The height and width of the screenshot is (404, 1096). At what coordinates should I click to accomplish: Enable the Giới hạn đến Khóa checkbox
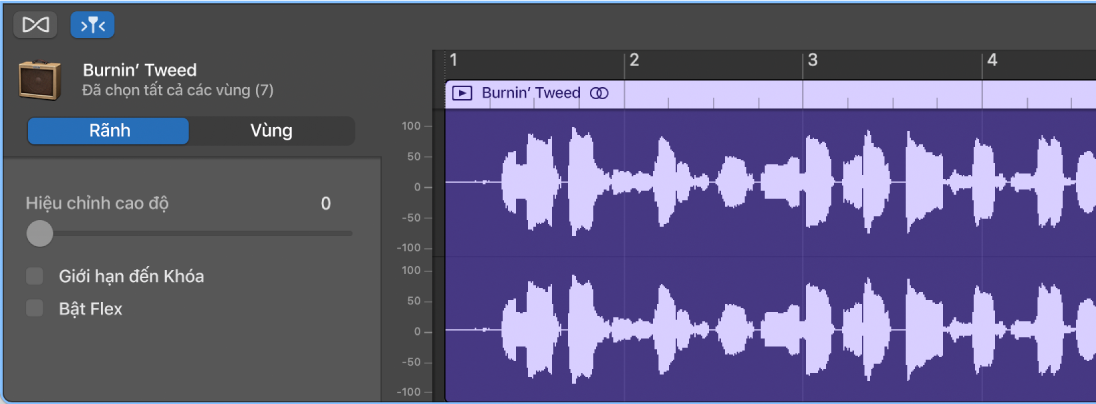tap(35, 276)
